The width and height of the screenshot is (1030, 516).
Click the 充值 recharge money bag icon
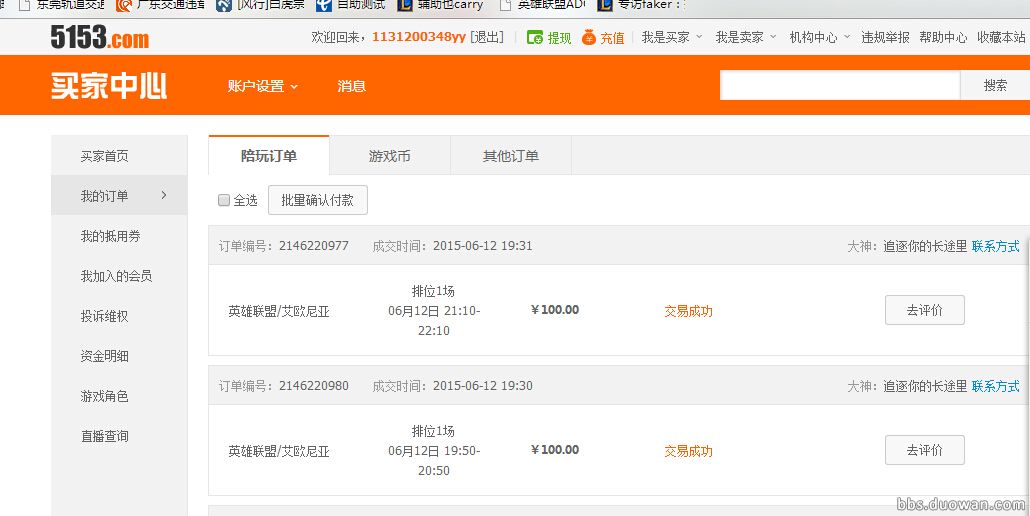pyautogui.click(x=589, y=37)
